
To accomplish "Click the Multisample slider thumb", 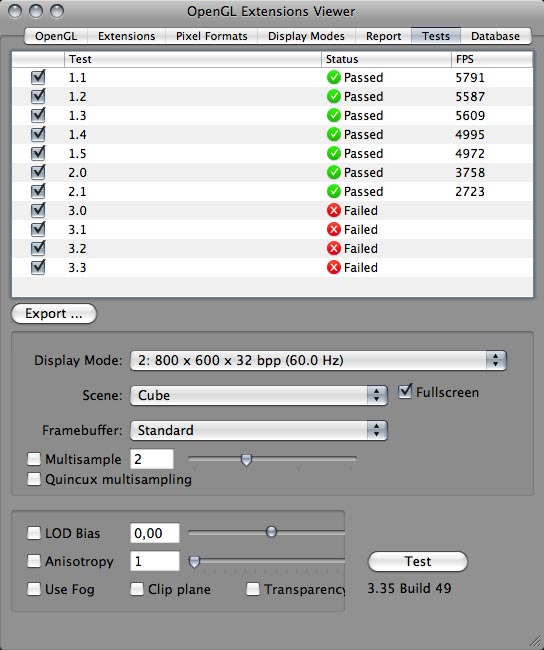I will 246,459.
